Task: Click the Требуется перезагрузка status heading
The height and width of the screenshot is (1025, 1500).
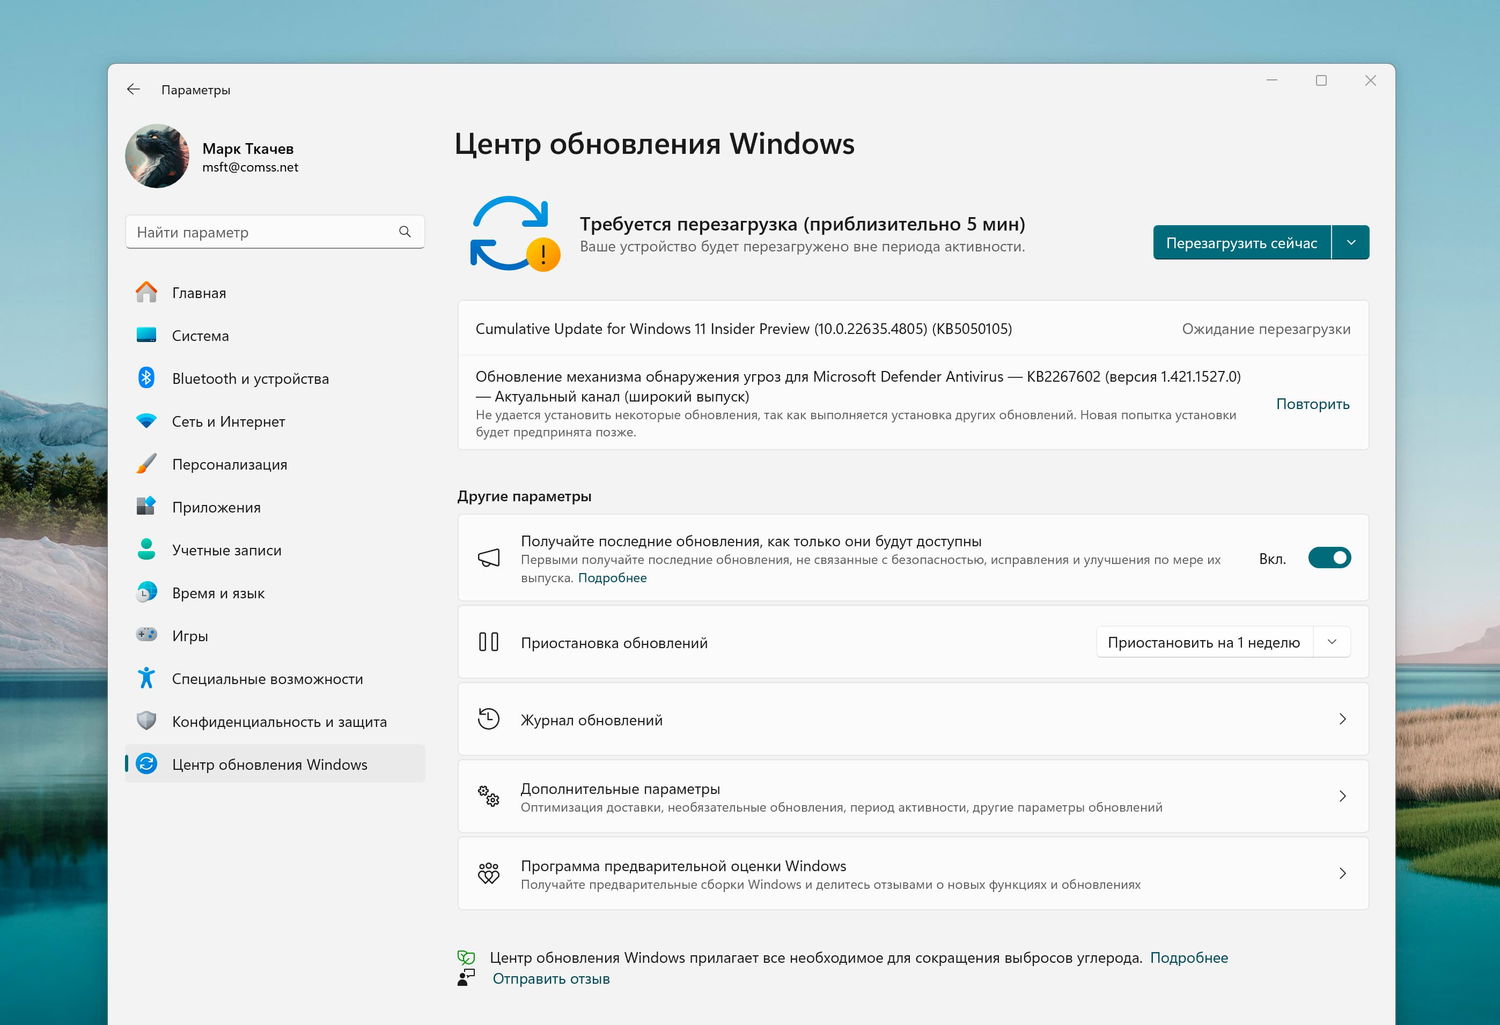Action: [803, 224]
